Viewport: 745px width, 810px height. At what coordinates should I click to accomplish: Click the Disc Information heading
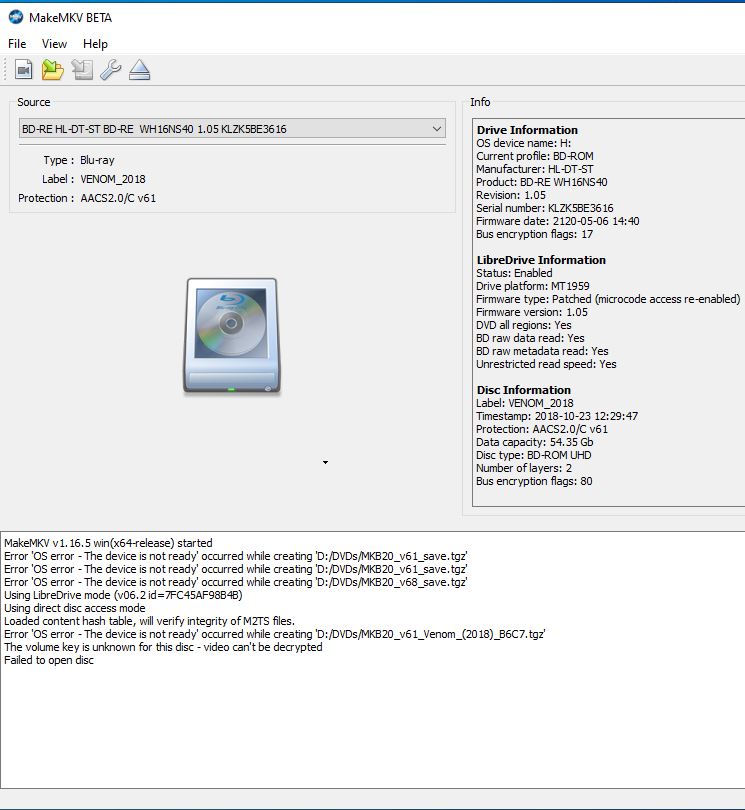523,390
